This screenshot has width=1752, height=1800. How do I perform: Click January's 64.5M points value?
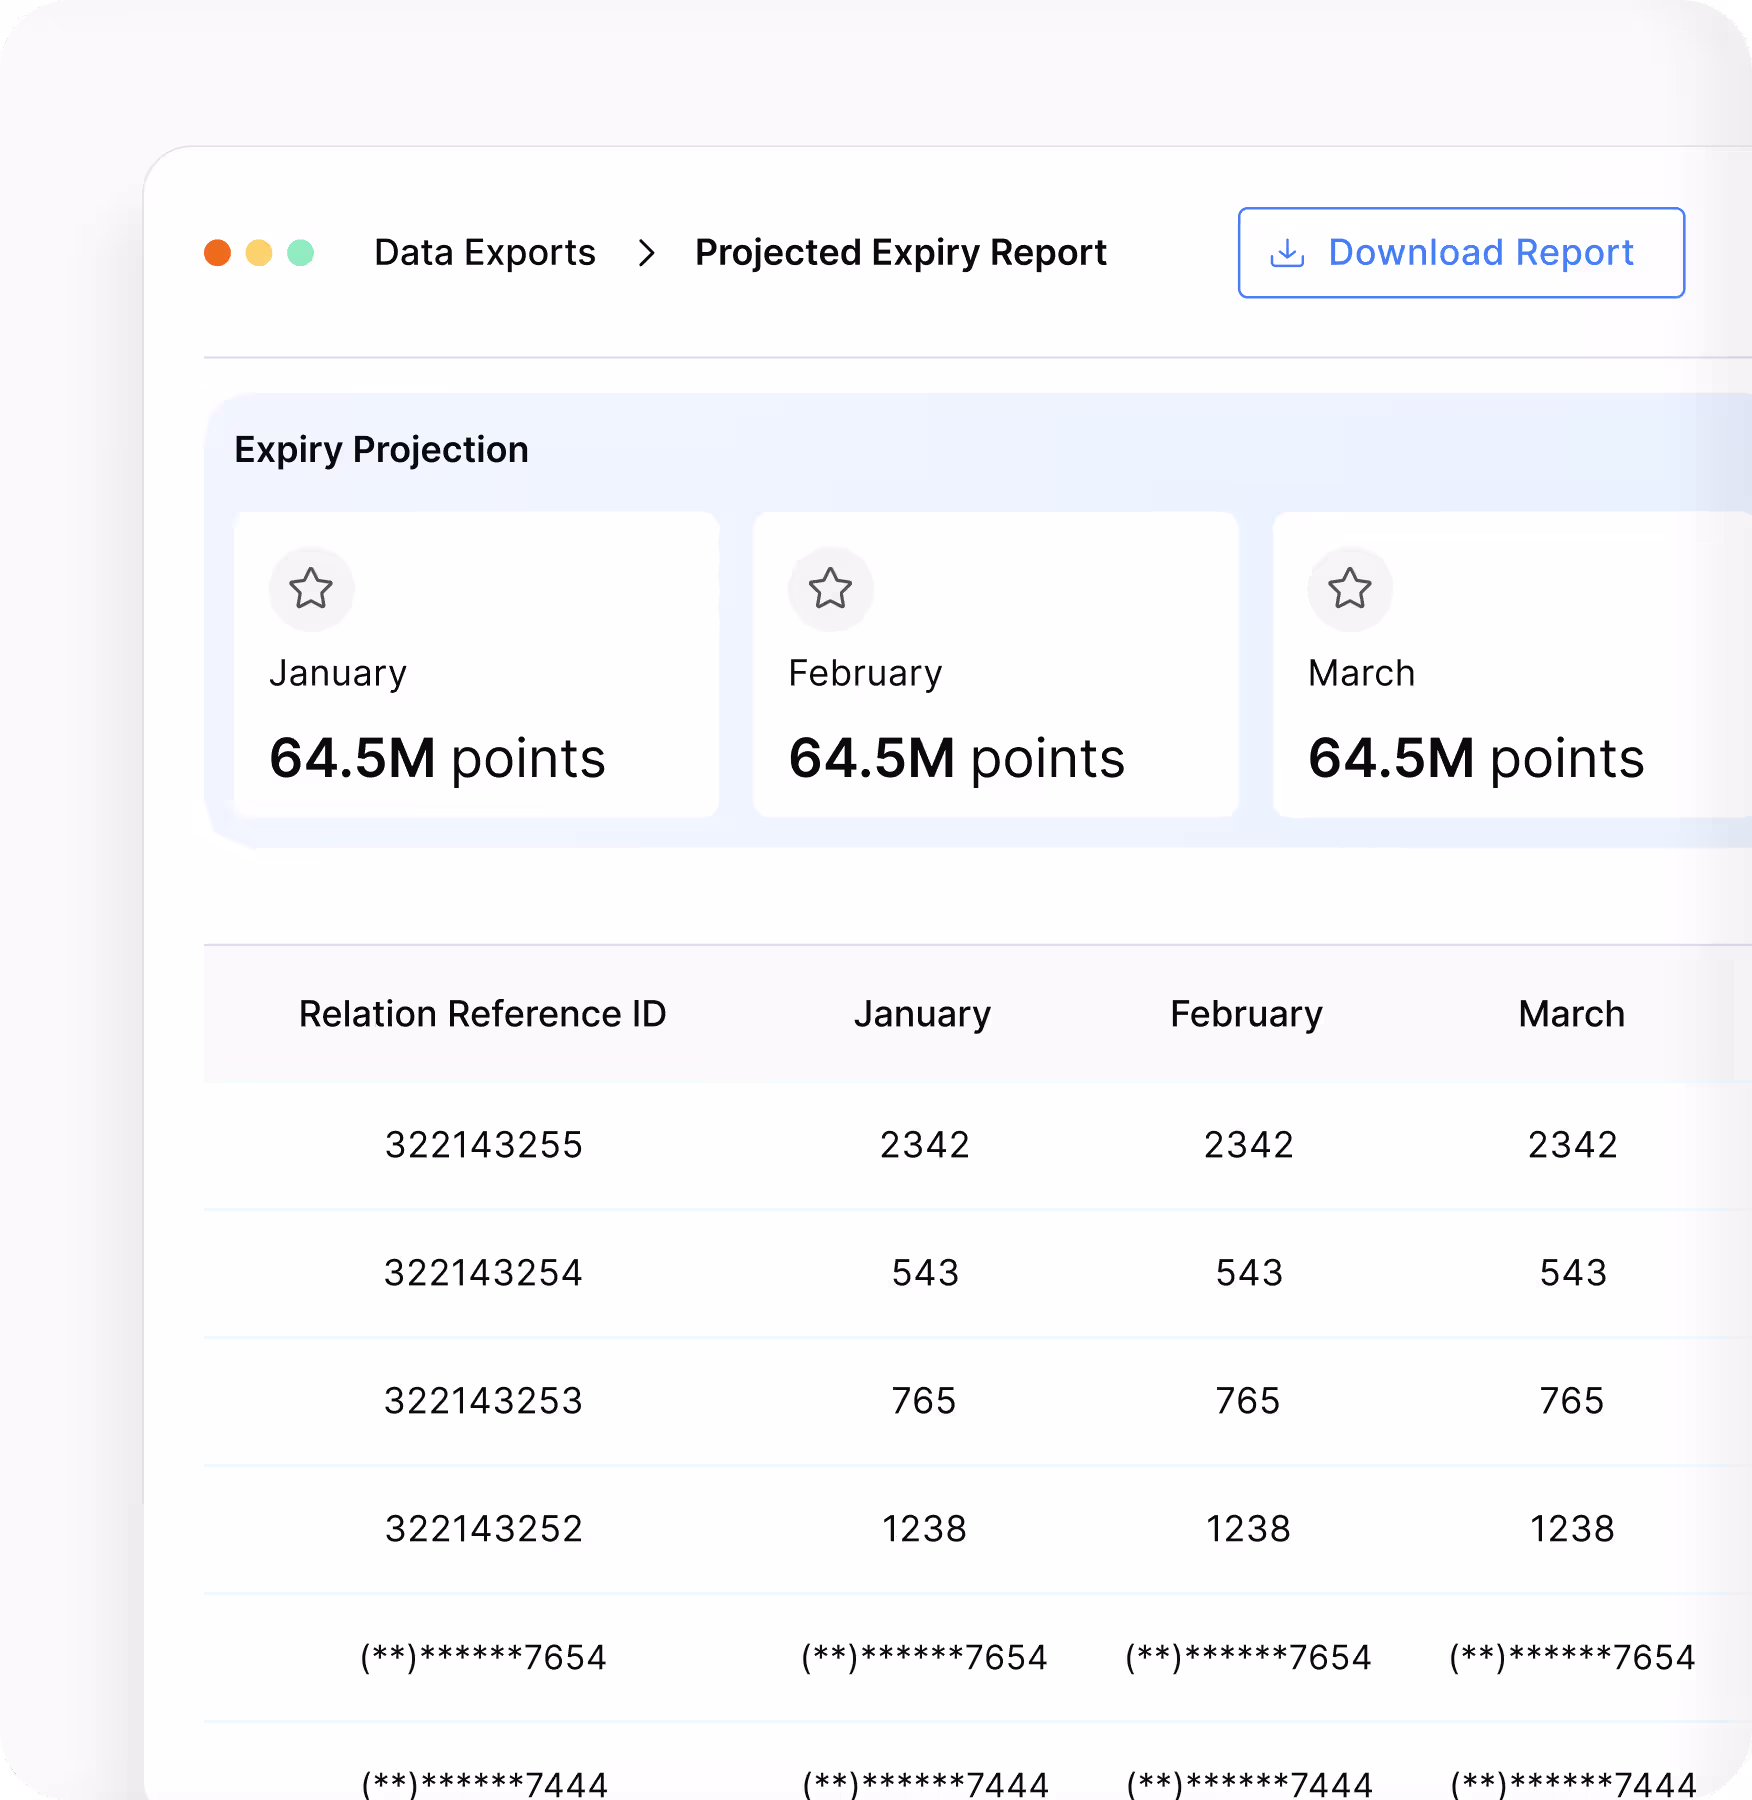(x=437, y=758)
